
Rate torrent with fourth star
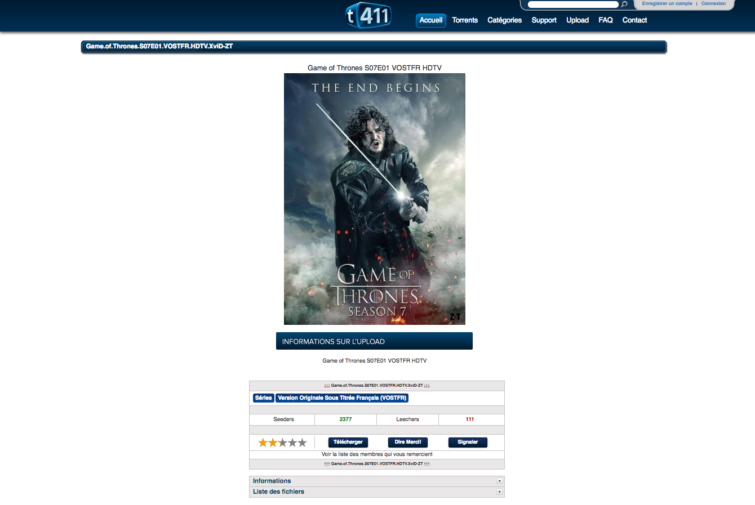292,442
